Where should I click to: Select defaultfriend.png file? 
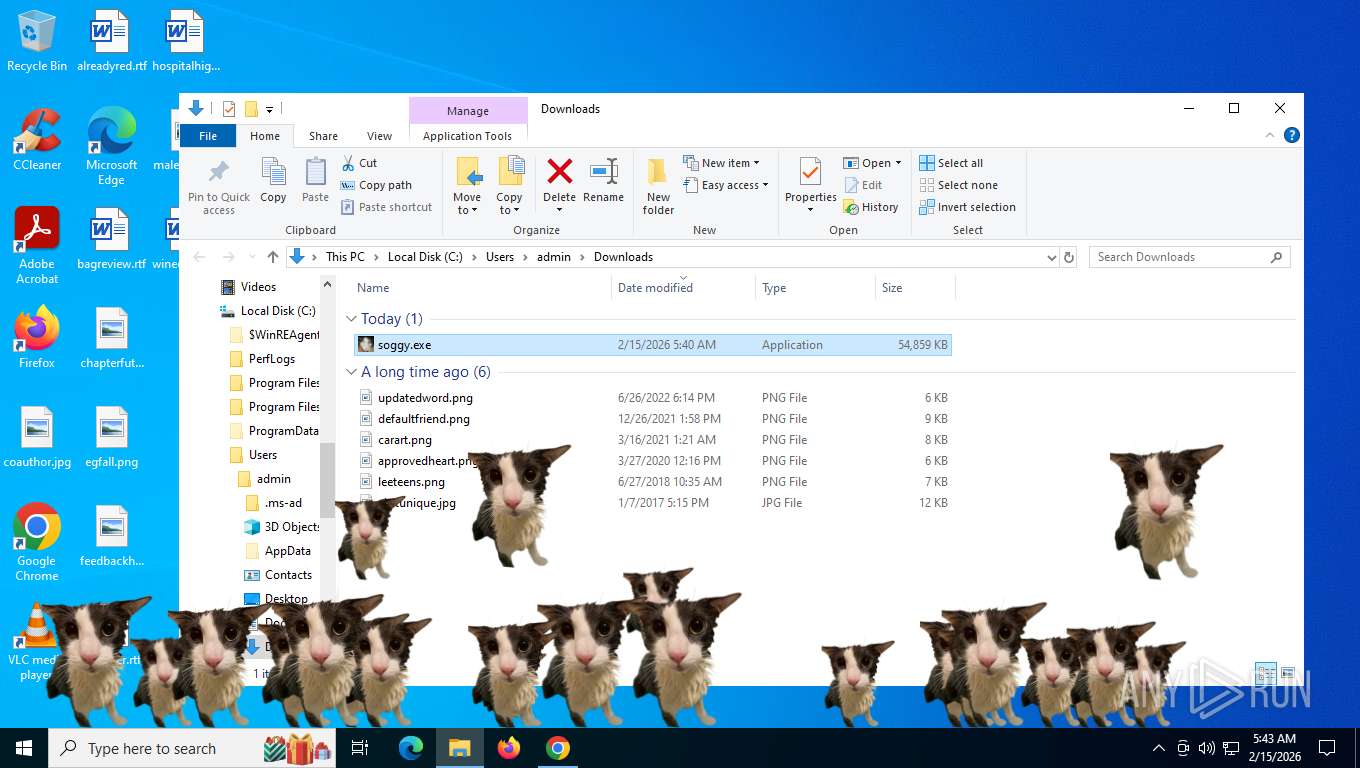pos(653,419)
